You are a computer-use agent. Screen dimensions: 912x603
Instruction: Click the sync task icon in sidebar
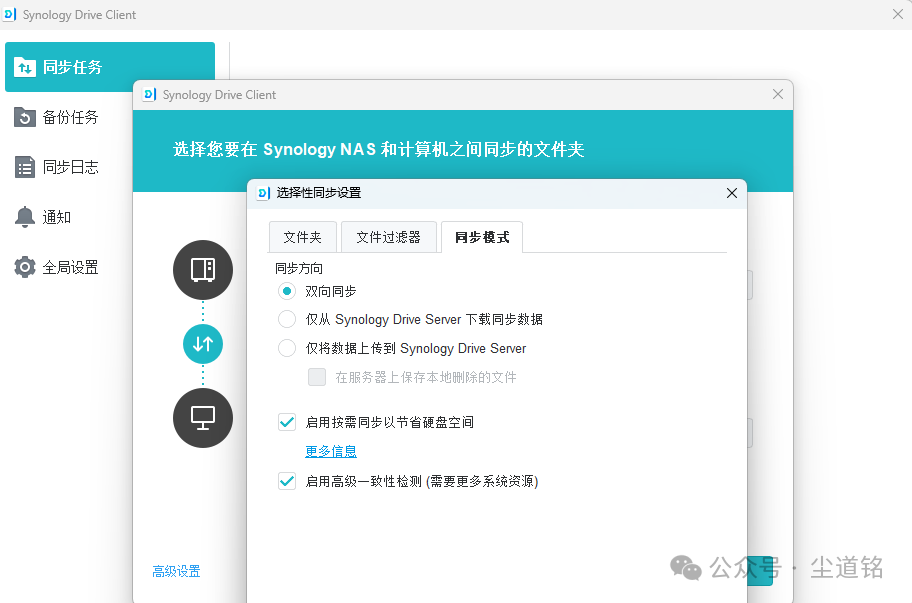[25, 68]
